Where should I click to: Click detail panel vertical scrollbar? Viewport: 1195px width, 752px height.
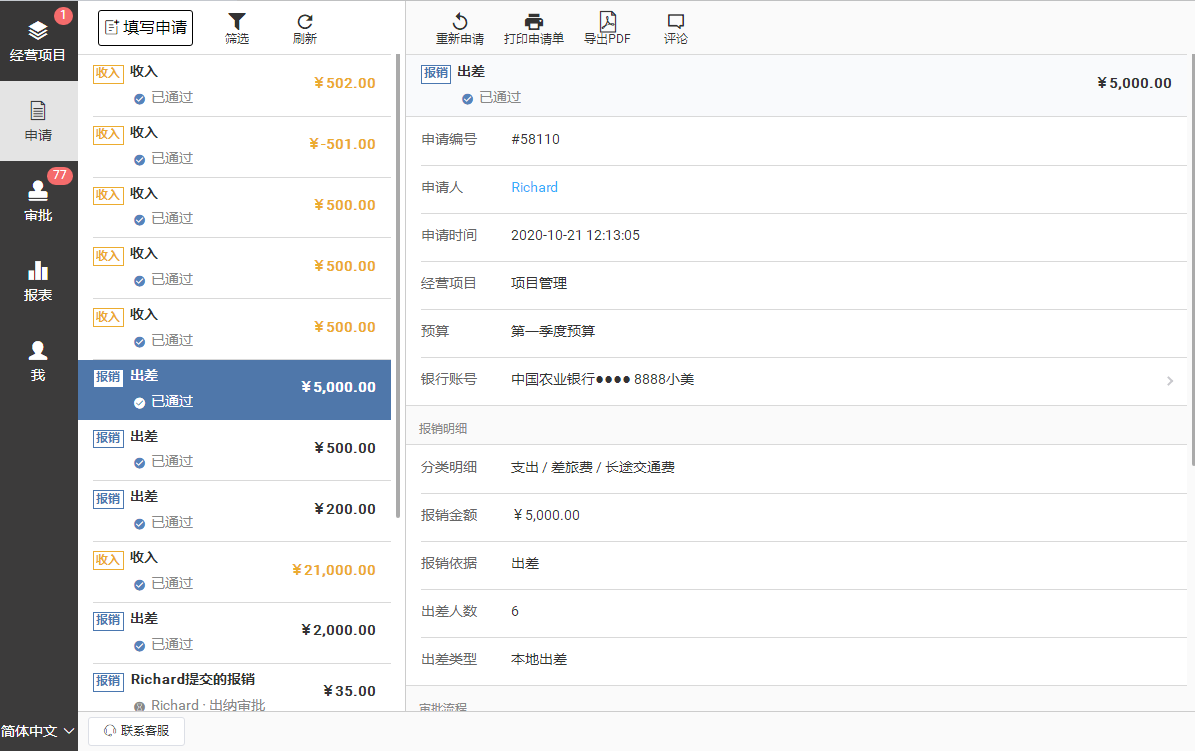tap(1193, 259)
